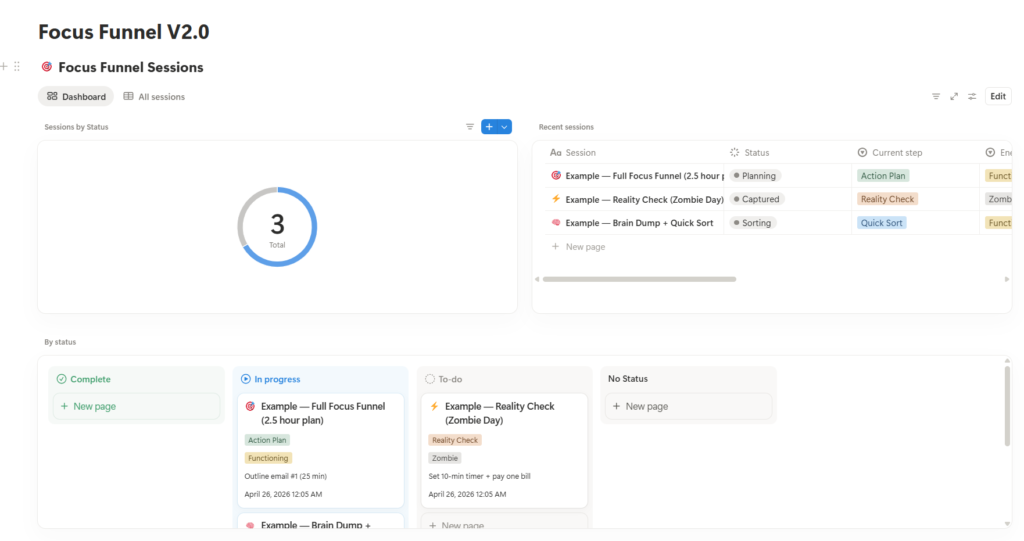The height and width of the screenshot is (541, 1024).
Task: Click Set 10-min timer + pay one bill text
Action: (x=479, y=476)
